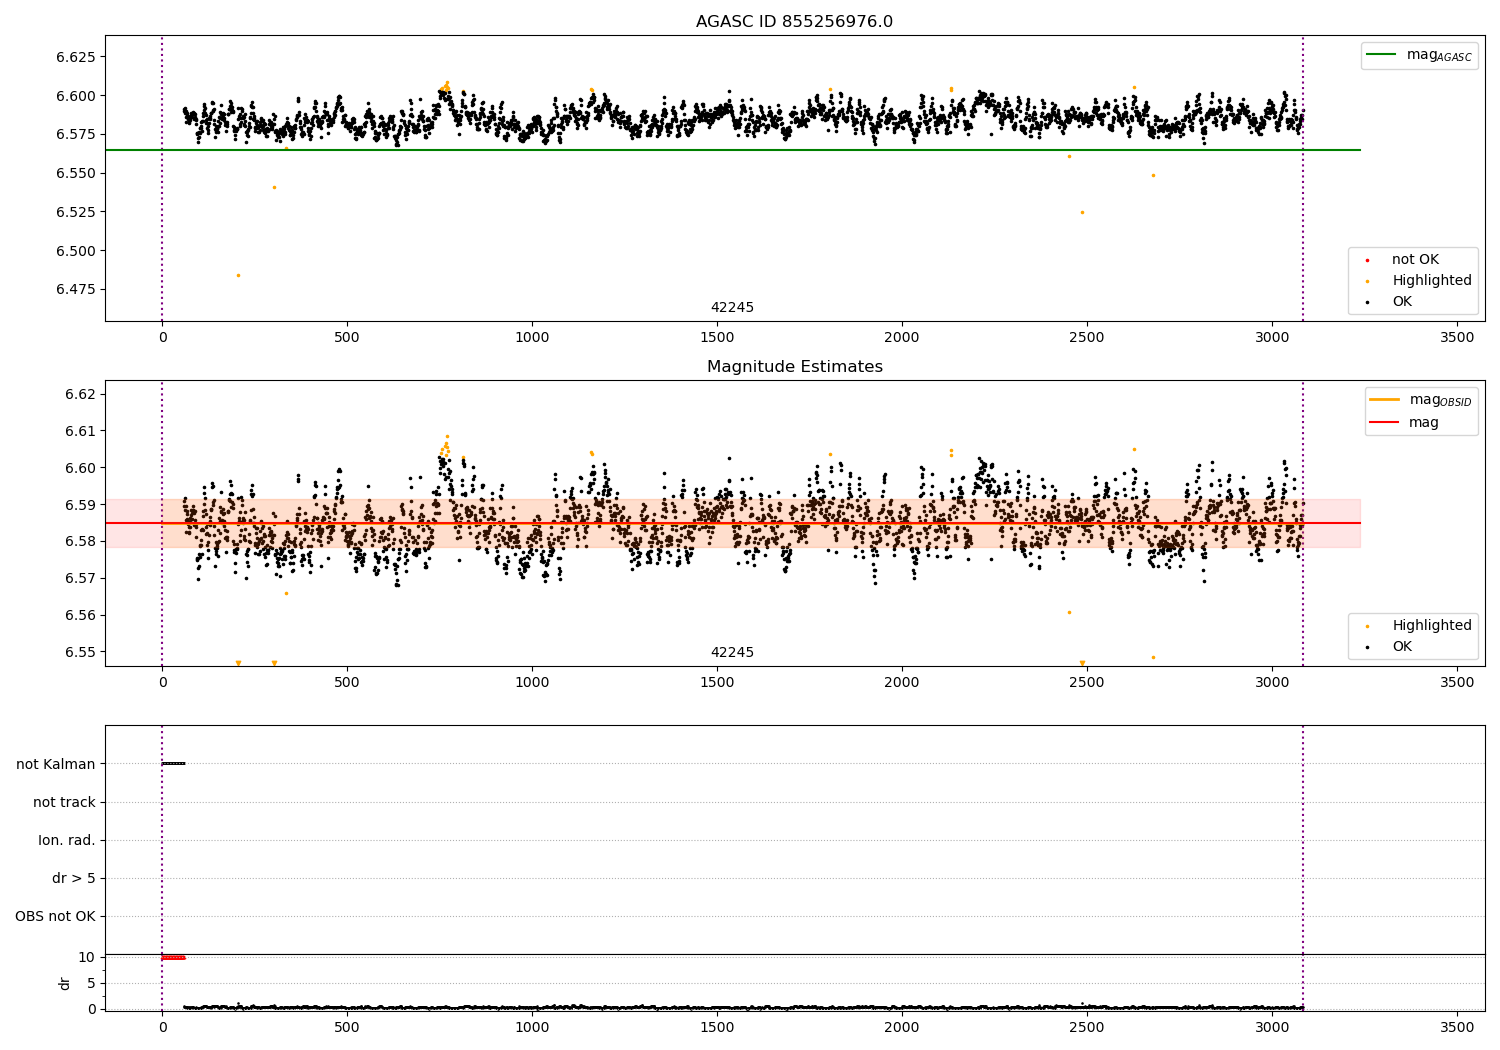The width and height of the screenshot is (1500, 1050).
Task: Click the red 'not OK' legend marker
Action: tap(1367, 260)
